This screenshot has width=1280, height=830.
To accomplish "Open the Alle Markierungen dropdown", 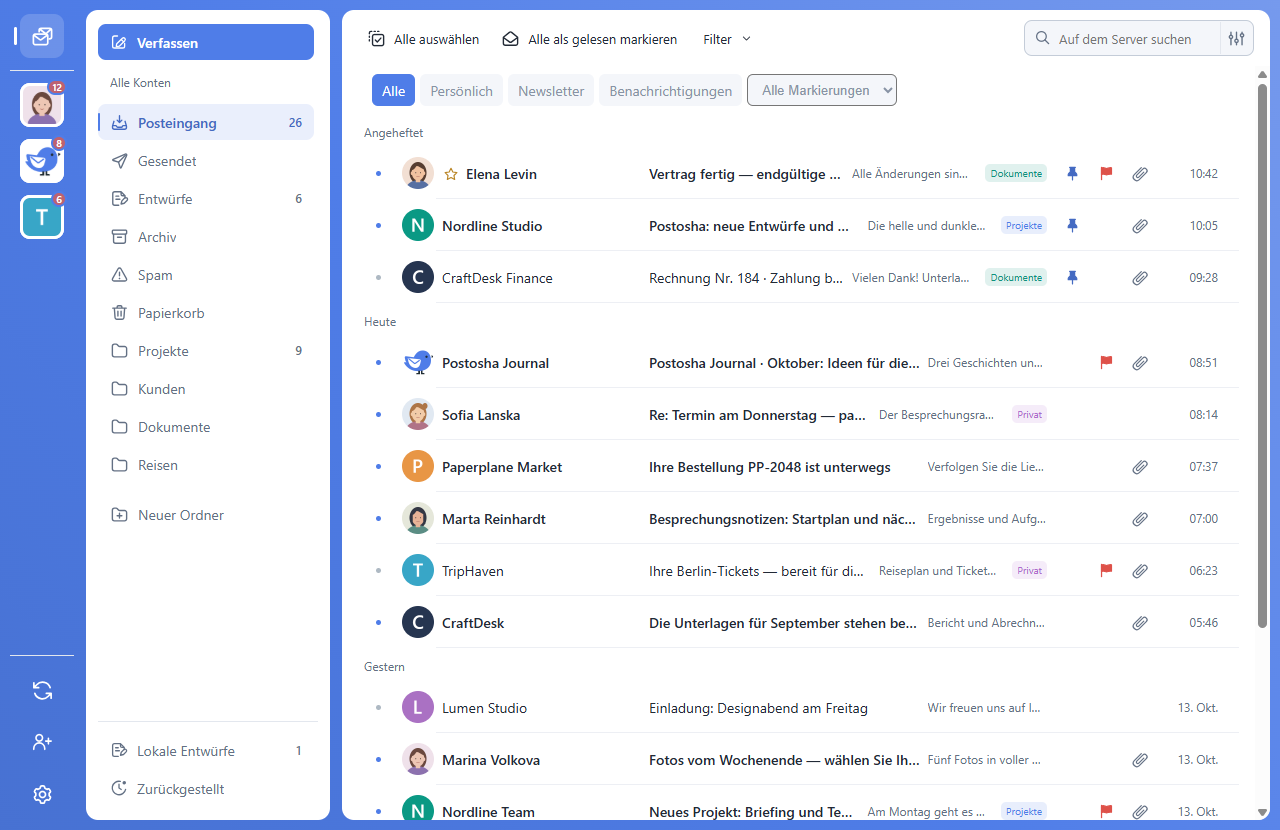I will point(822,90).
